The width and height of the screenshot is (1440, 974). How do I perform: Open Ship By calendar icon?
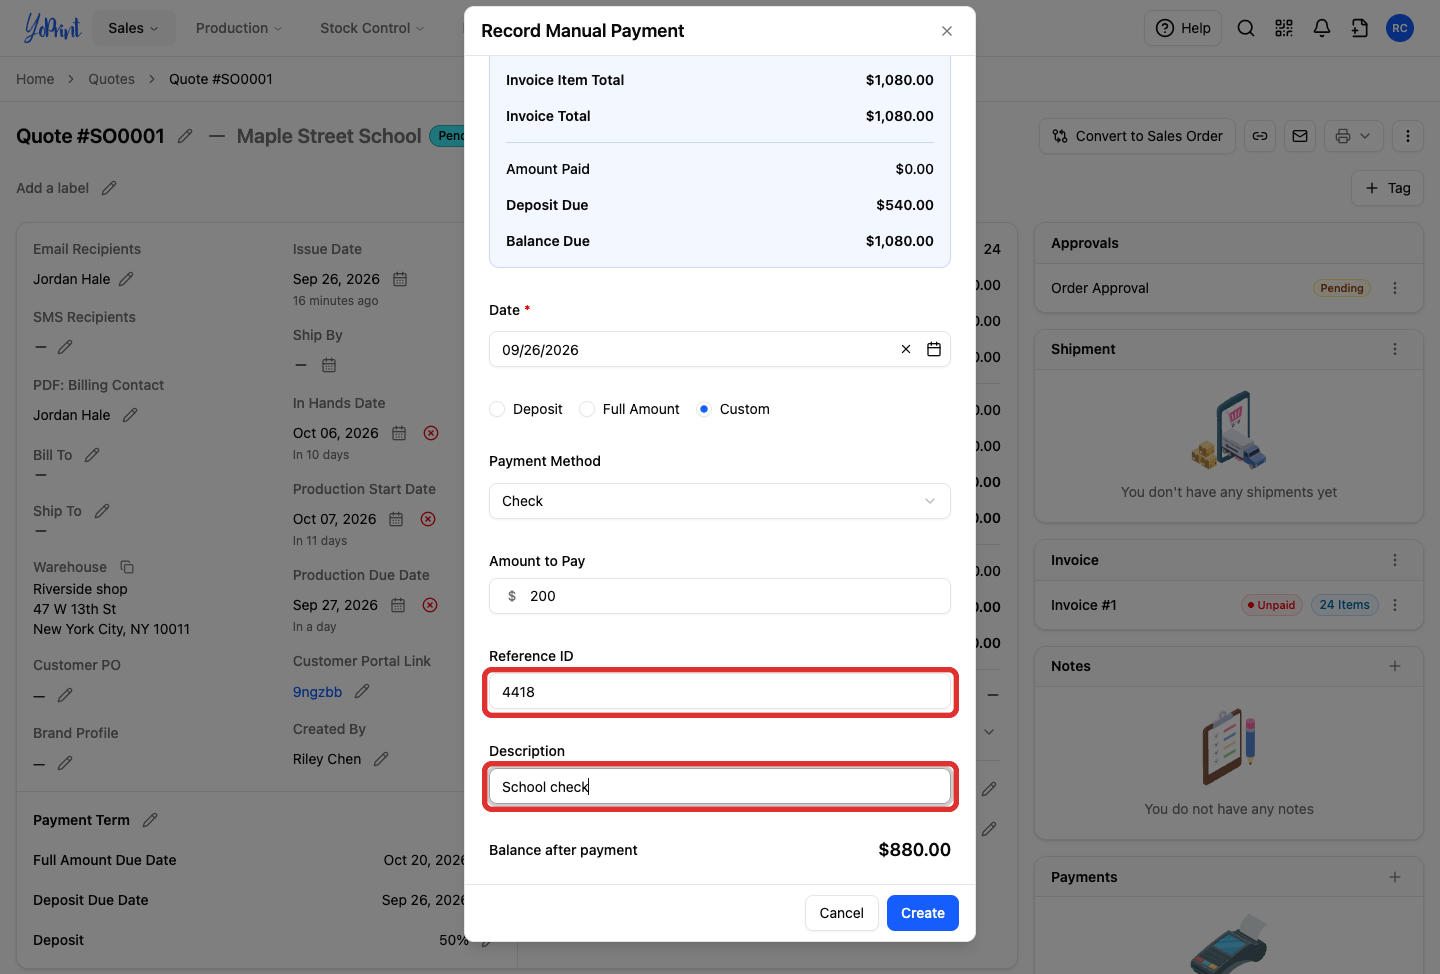[x=329, y=365]
